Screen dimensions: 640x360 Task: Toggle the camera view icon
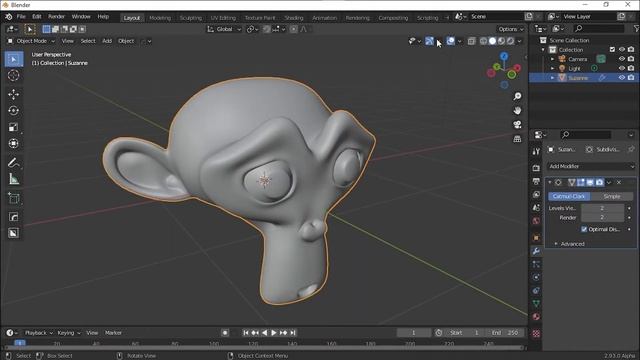pos(517,125)
